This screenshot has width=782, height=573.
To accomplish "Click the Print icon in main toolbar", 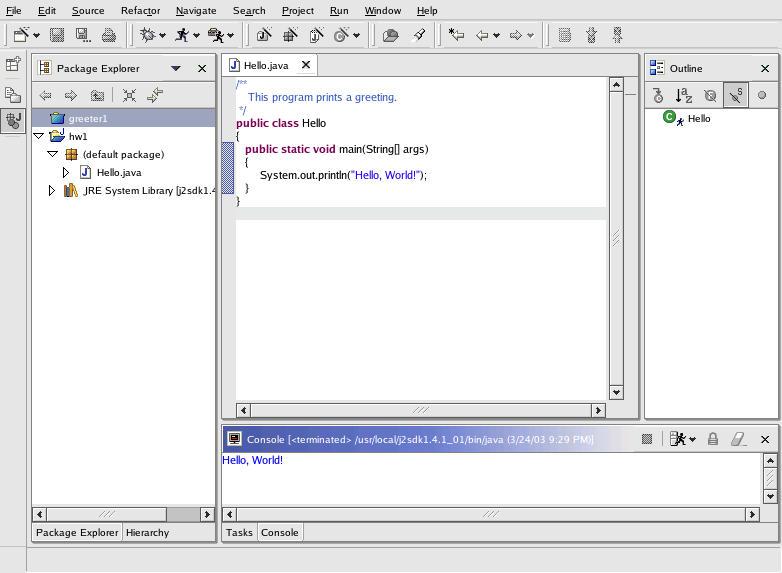I will click(x=108, y=35).
